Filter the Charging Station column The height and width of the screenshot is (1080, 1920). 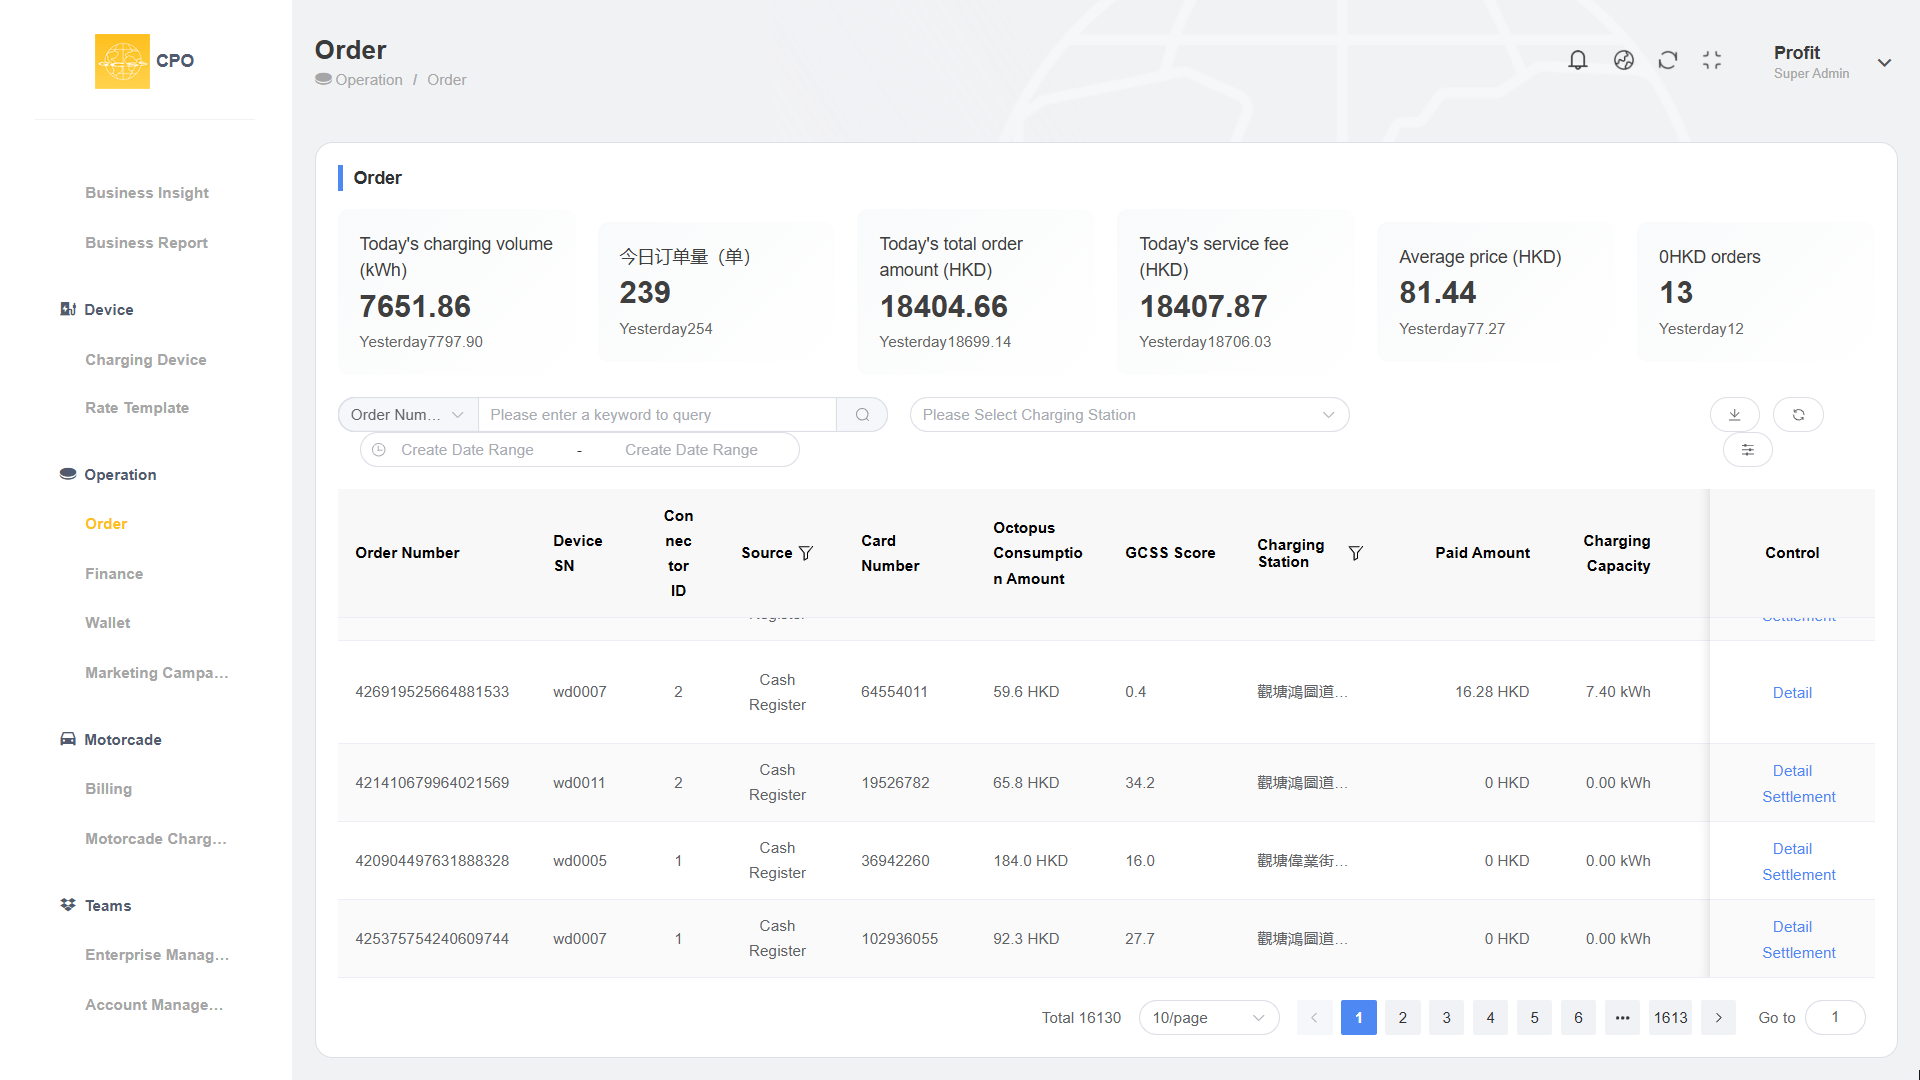click(1355, 553)
